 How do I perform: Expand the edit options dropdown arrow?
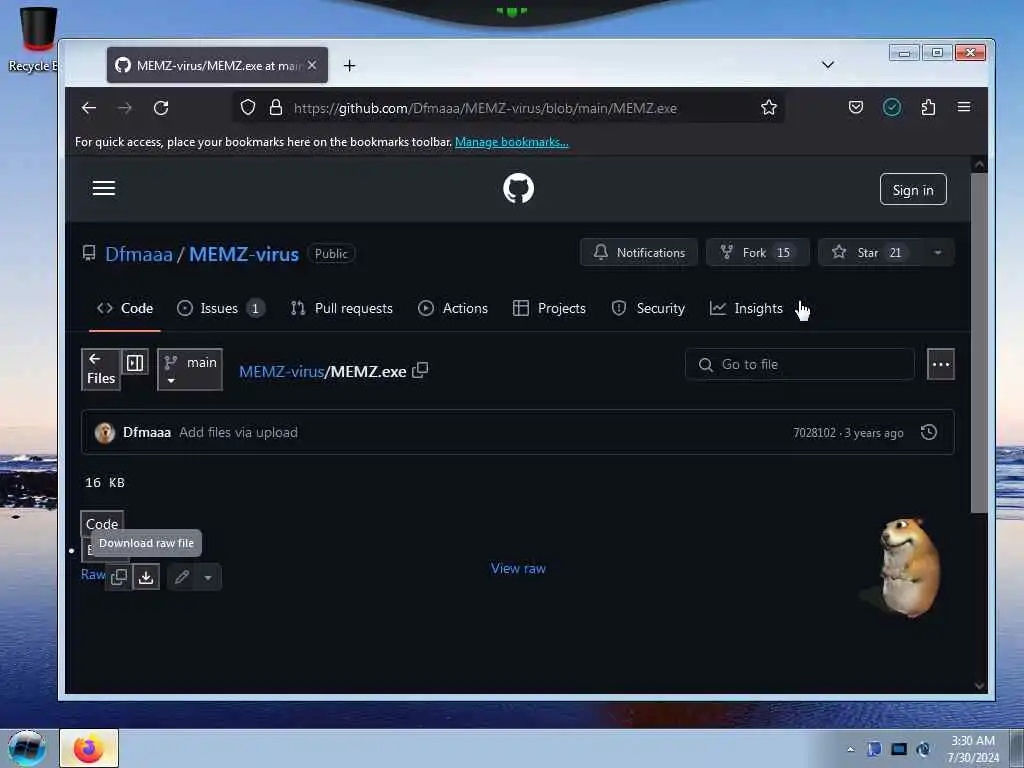pyautogui.click(x=208, y=577)
